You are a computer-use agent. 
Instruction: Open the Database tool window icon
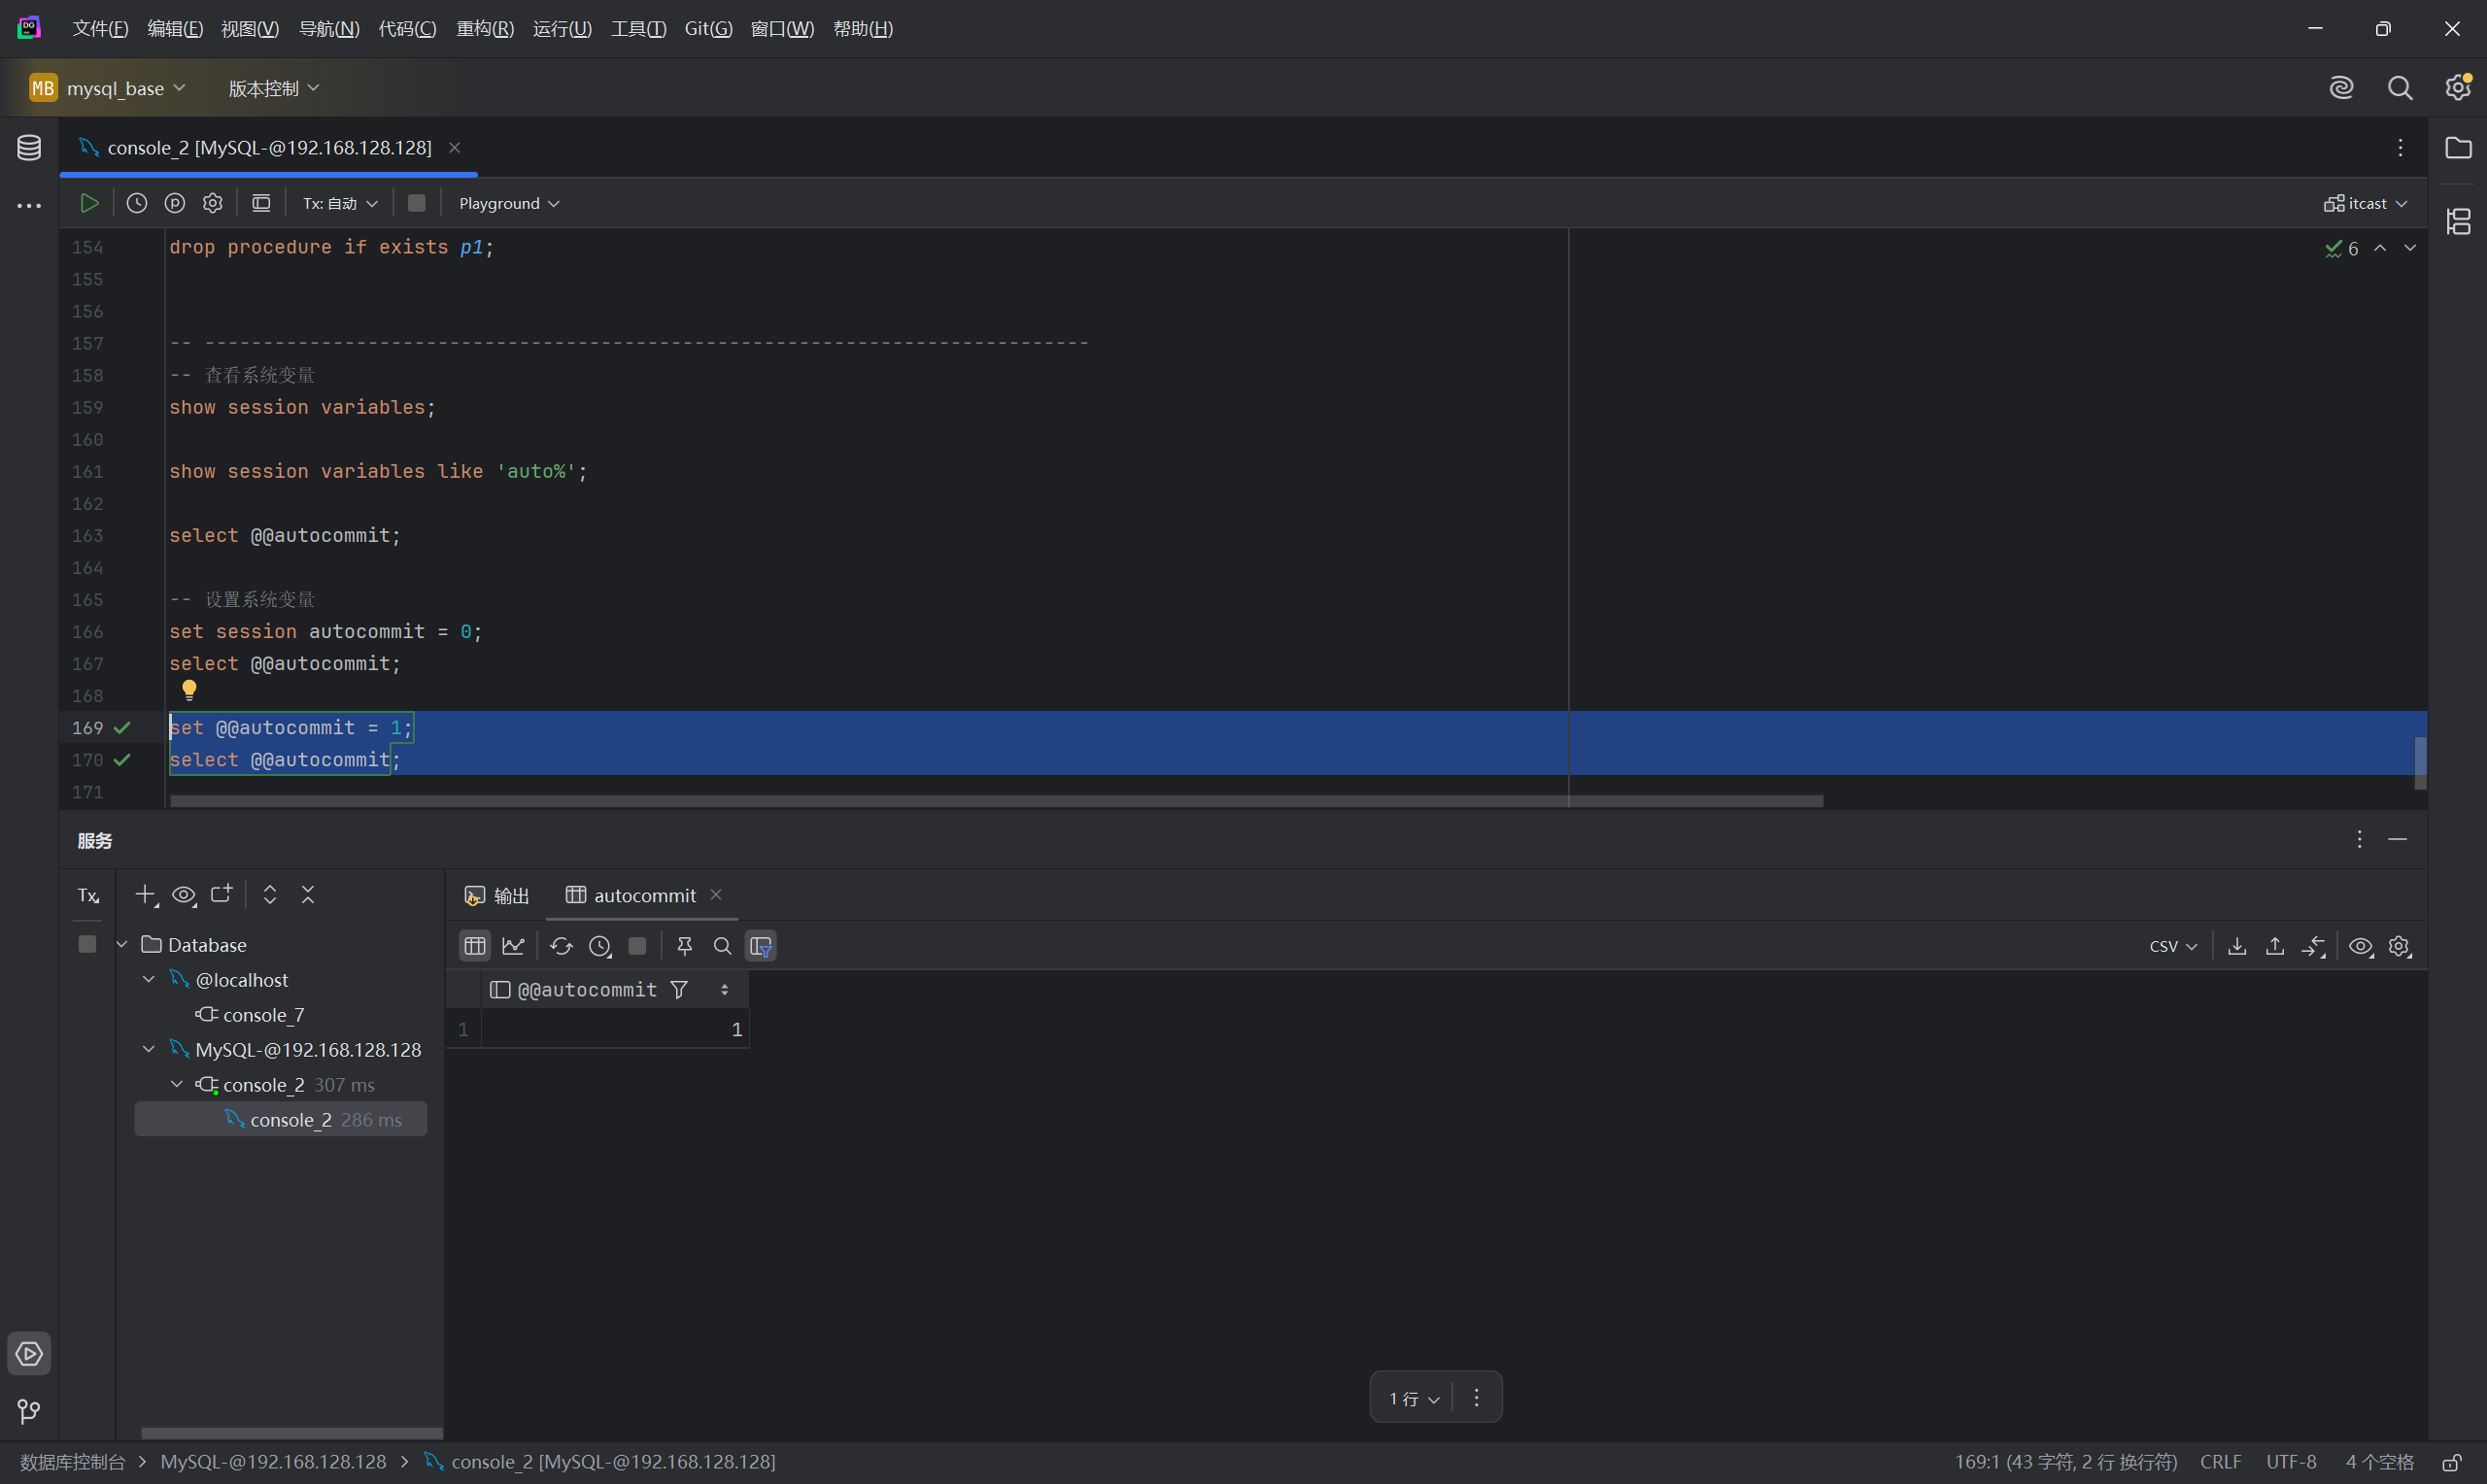click(x=29, y=148)
